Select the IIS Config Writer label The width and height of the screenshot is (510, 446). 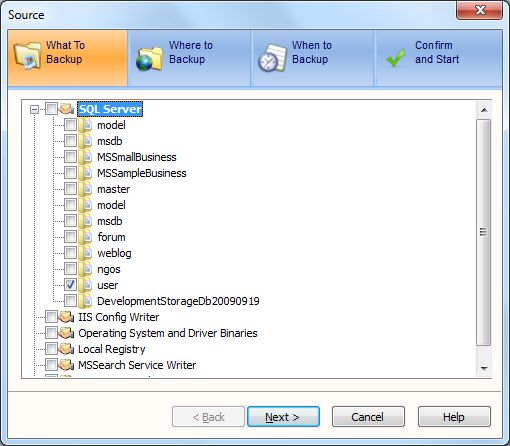(118, 317)
